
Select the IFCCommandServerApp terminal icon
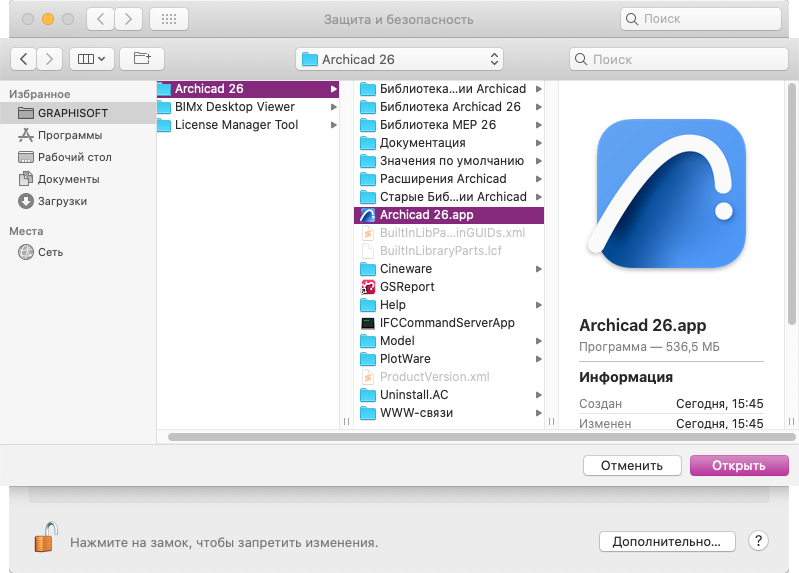tap(367, 323)
